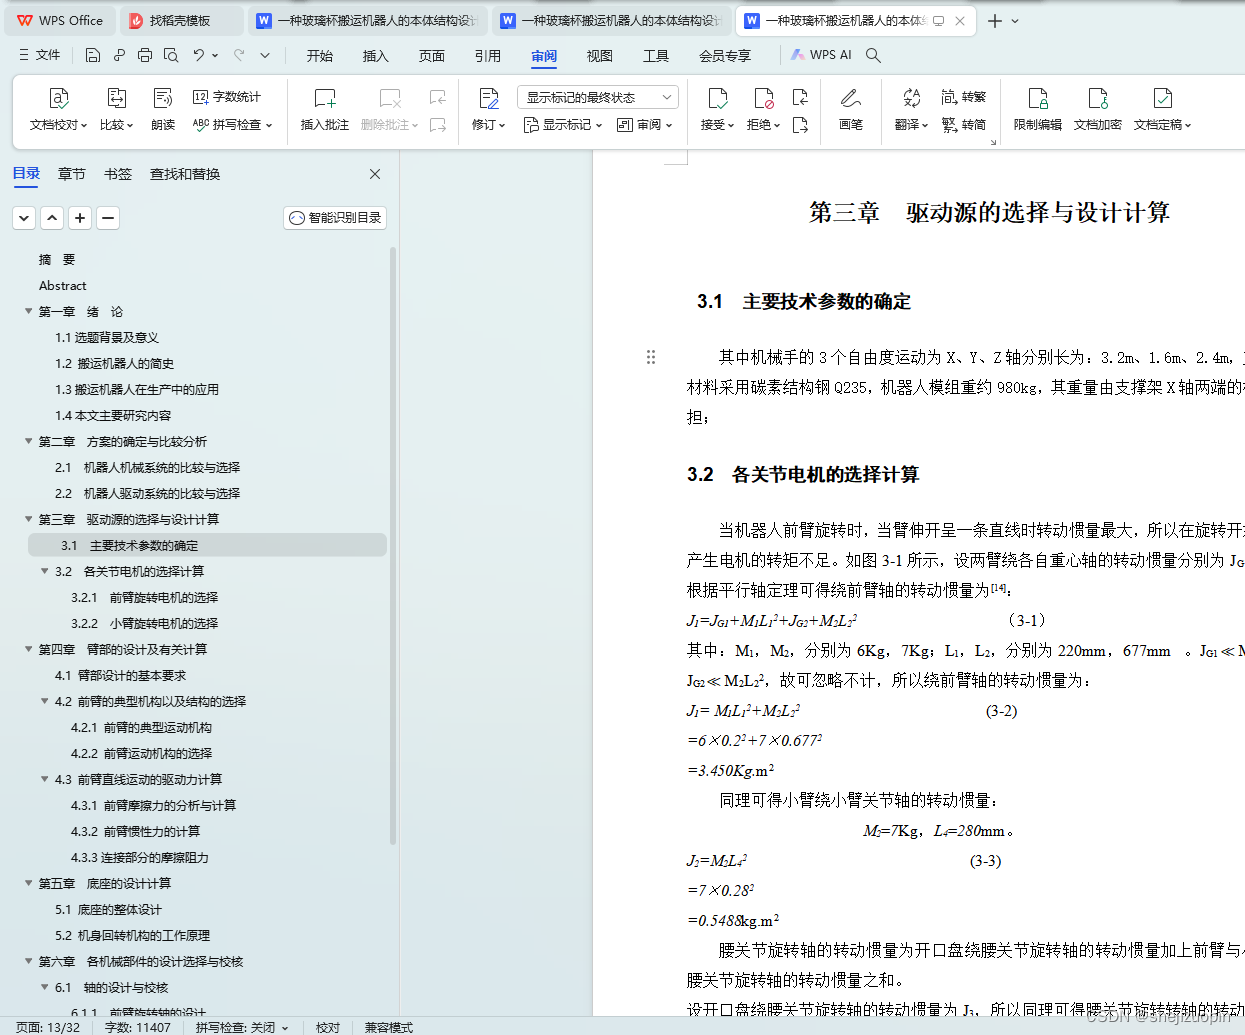Open 显示标记的最终状态 dropdown
The image size is (1245, 1035).
pyautogui.click(x=598, y=97)
